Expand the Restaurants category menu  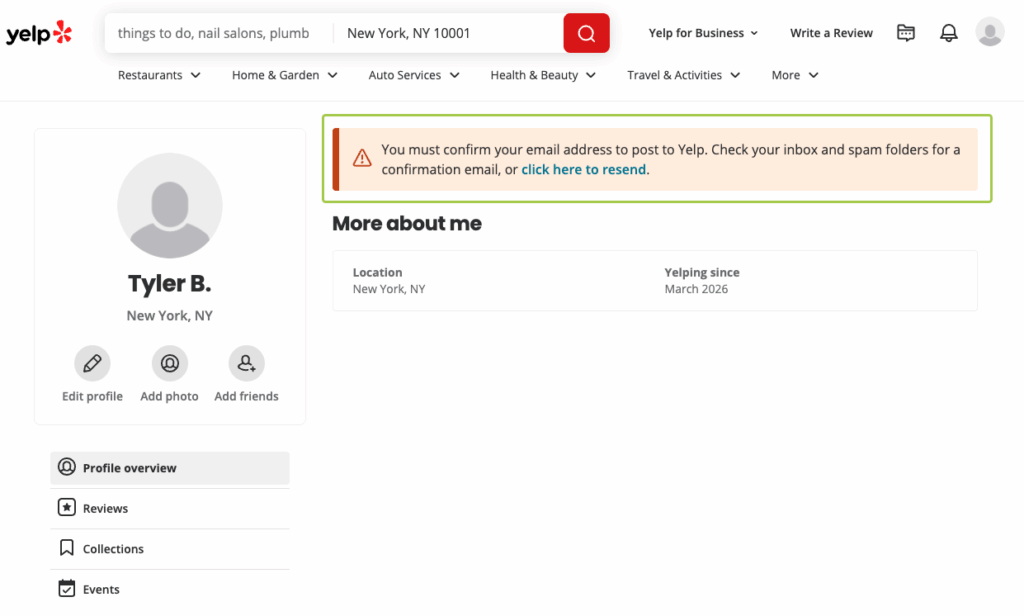click(158, 74)
